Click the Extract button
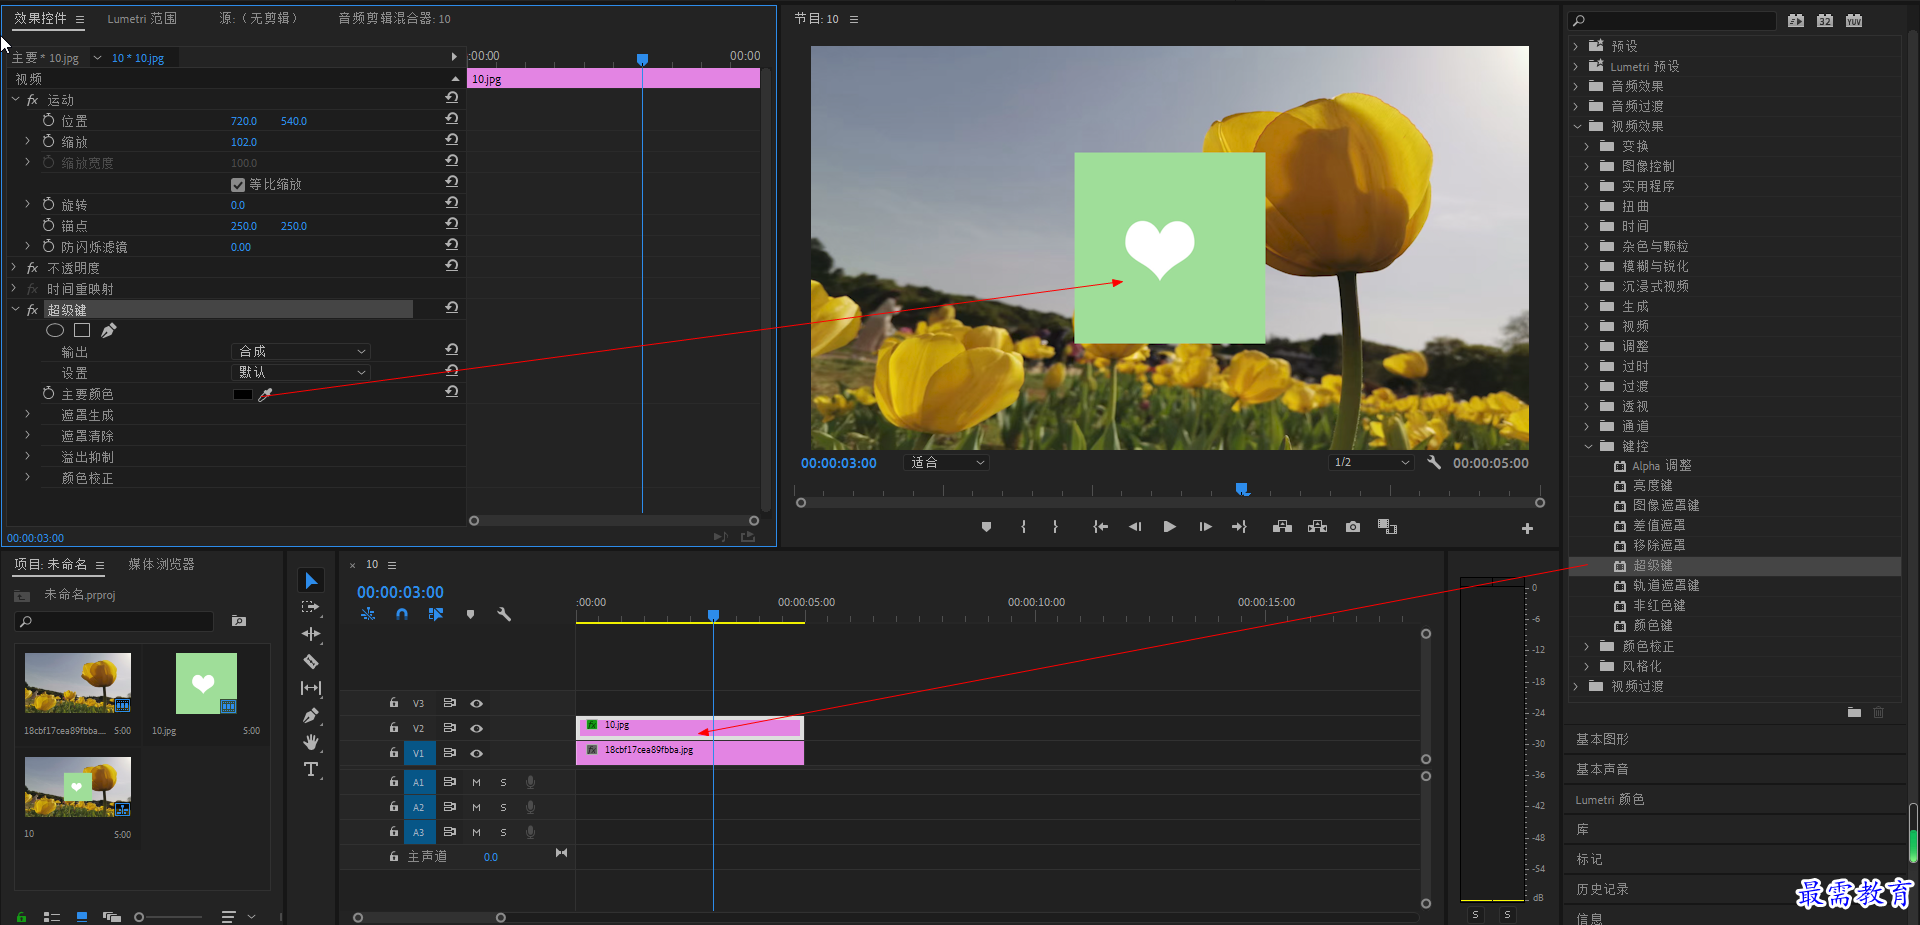Image resolution: width=1920 pixels, height=925 pixels. [x=1318, y=527]
